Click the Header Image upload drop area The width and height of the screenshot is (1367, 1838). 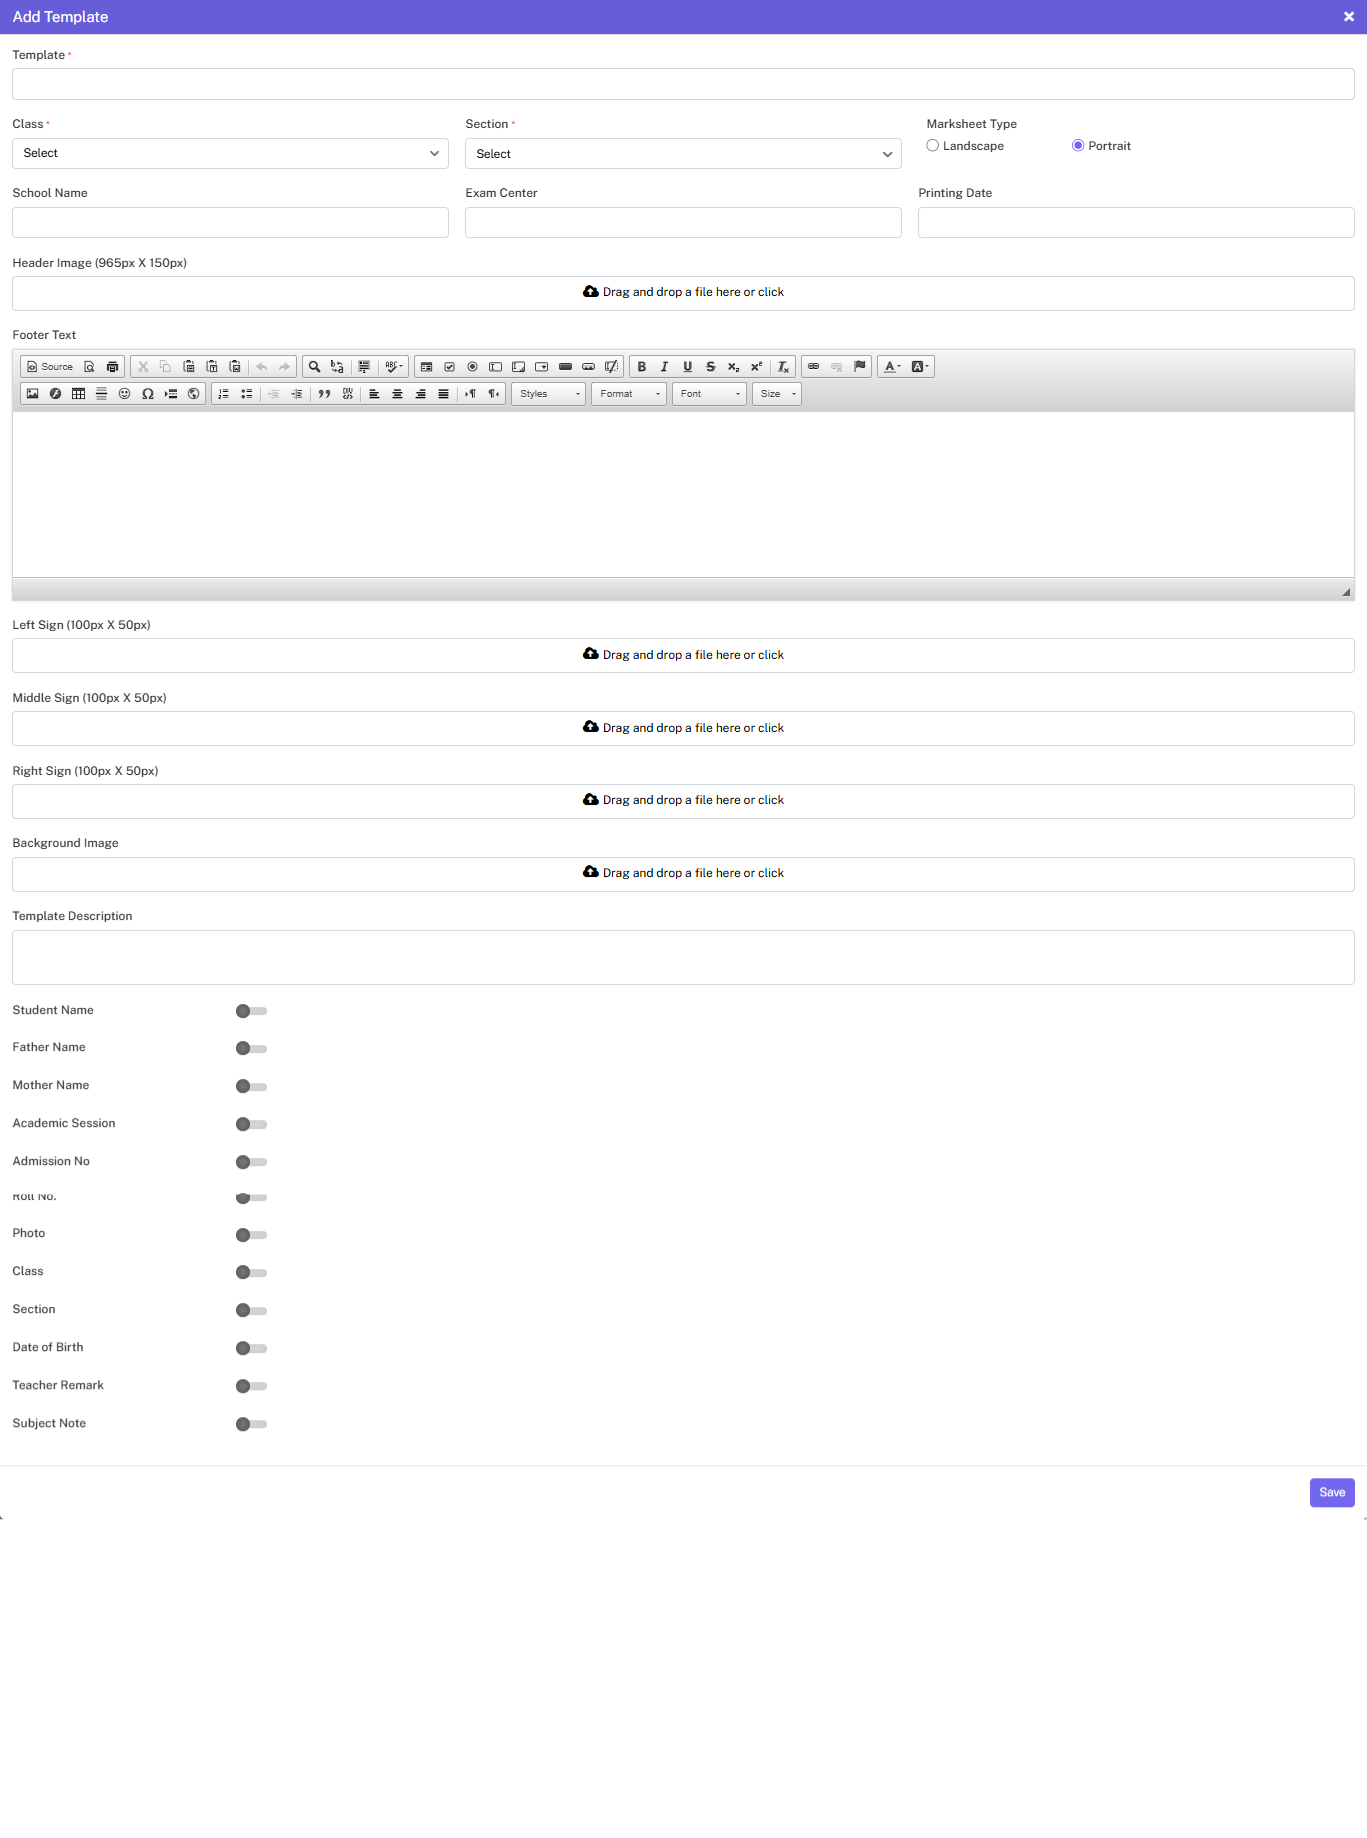point(683,293)
